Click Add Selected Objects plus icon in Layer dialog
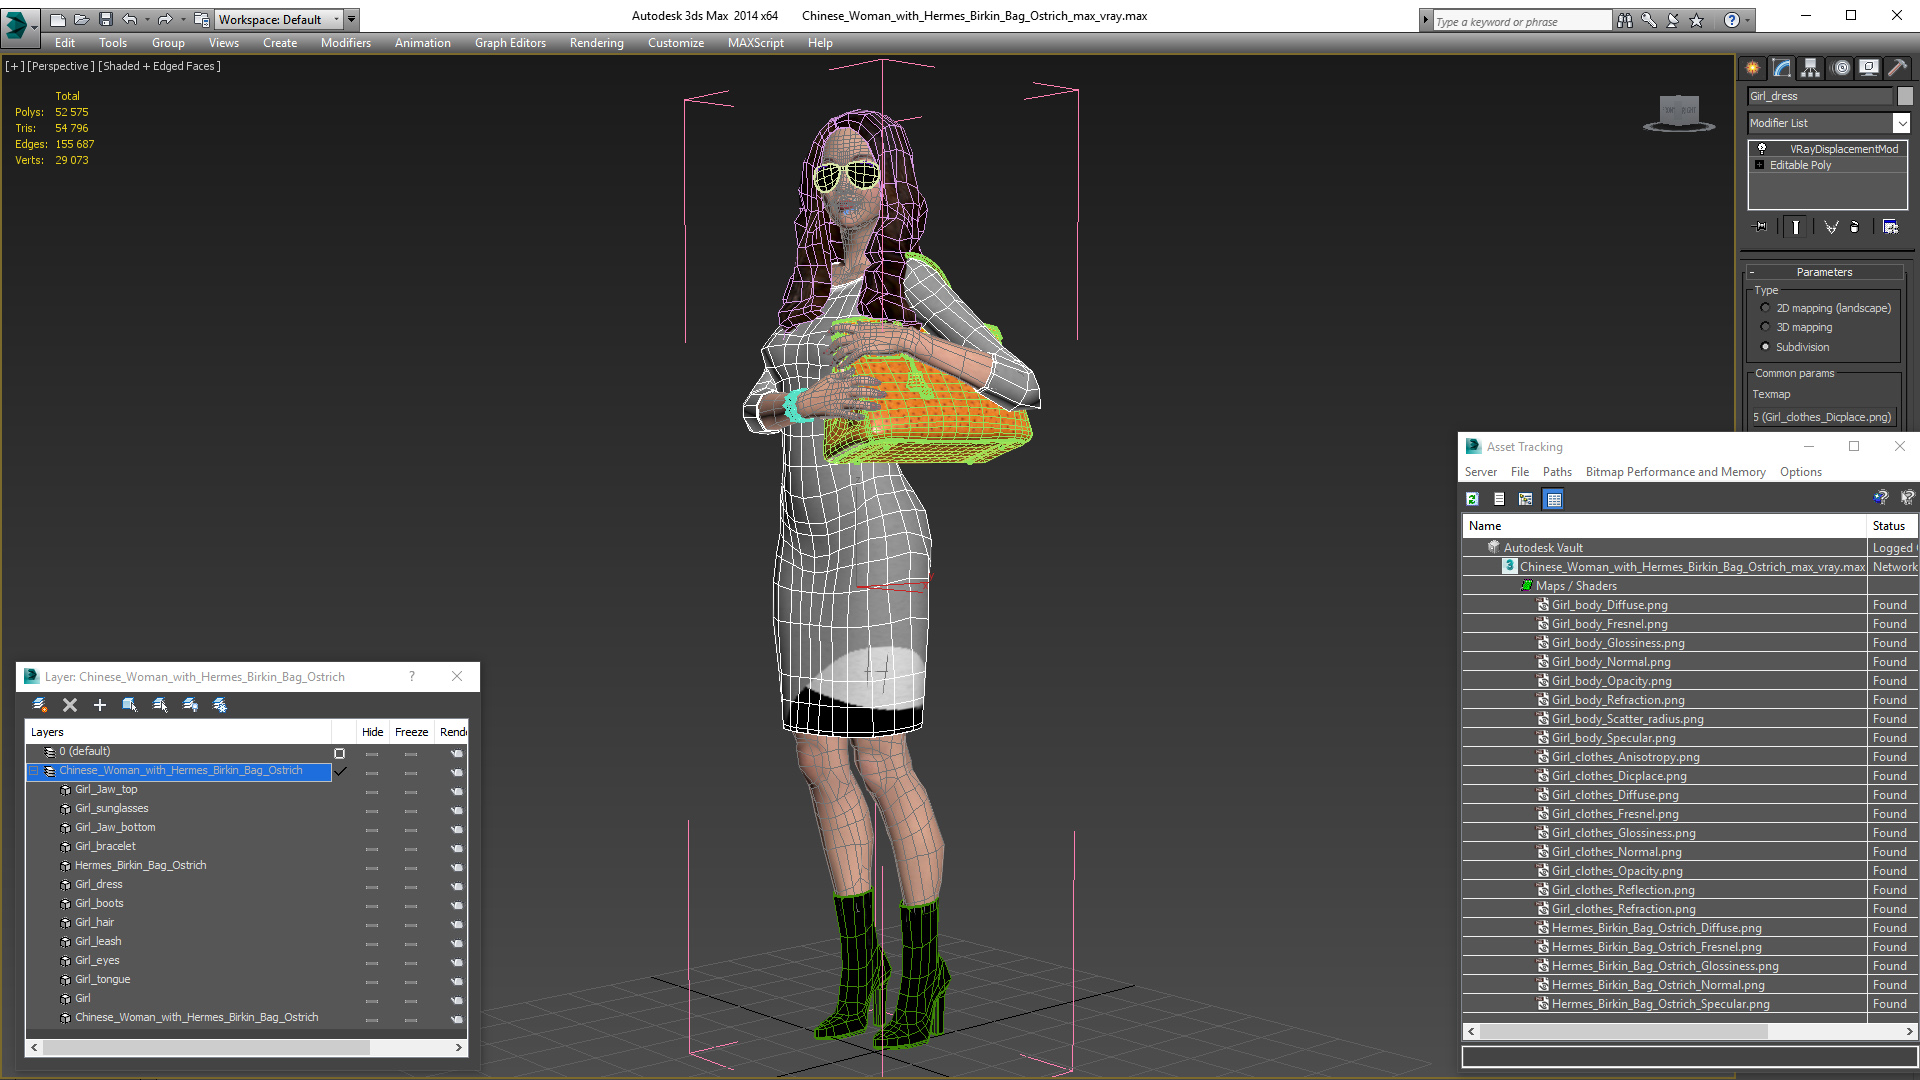Image resolution: width=1920 pixels, height=1080 pixels. click(100, 705)
